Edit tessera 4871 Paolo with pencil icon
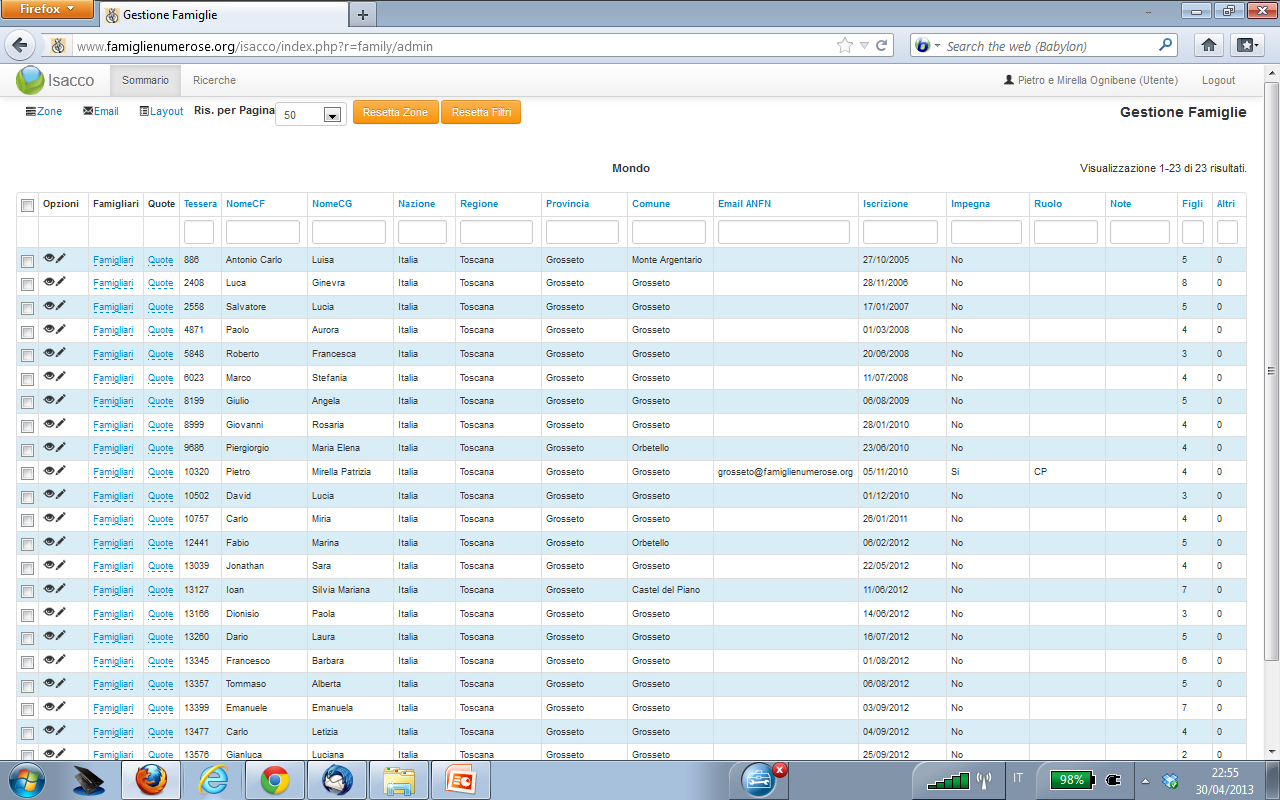Screen dimensions: 1280x800 pyautogui.click(x=61, y=329)
